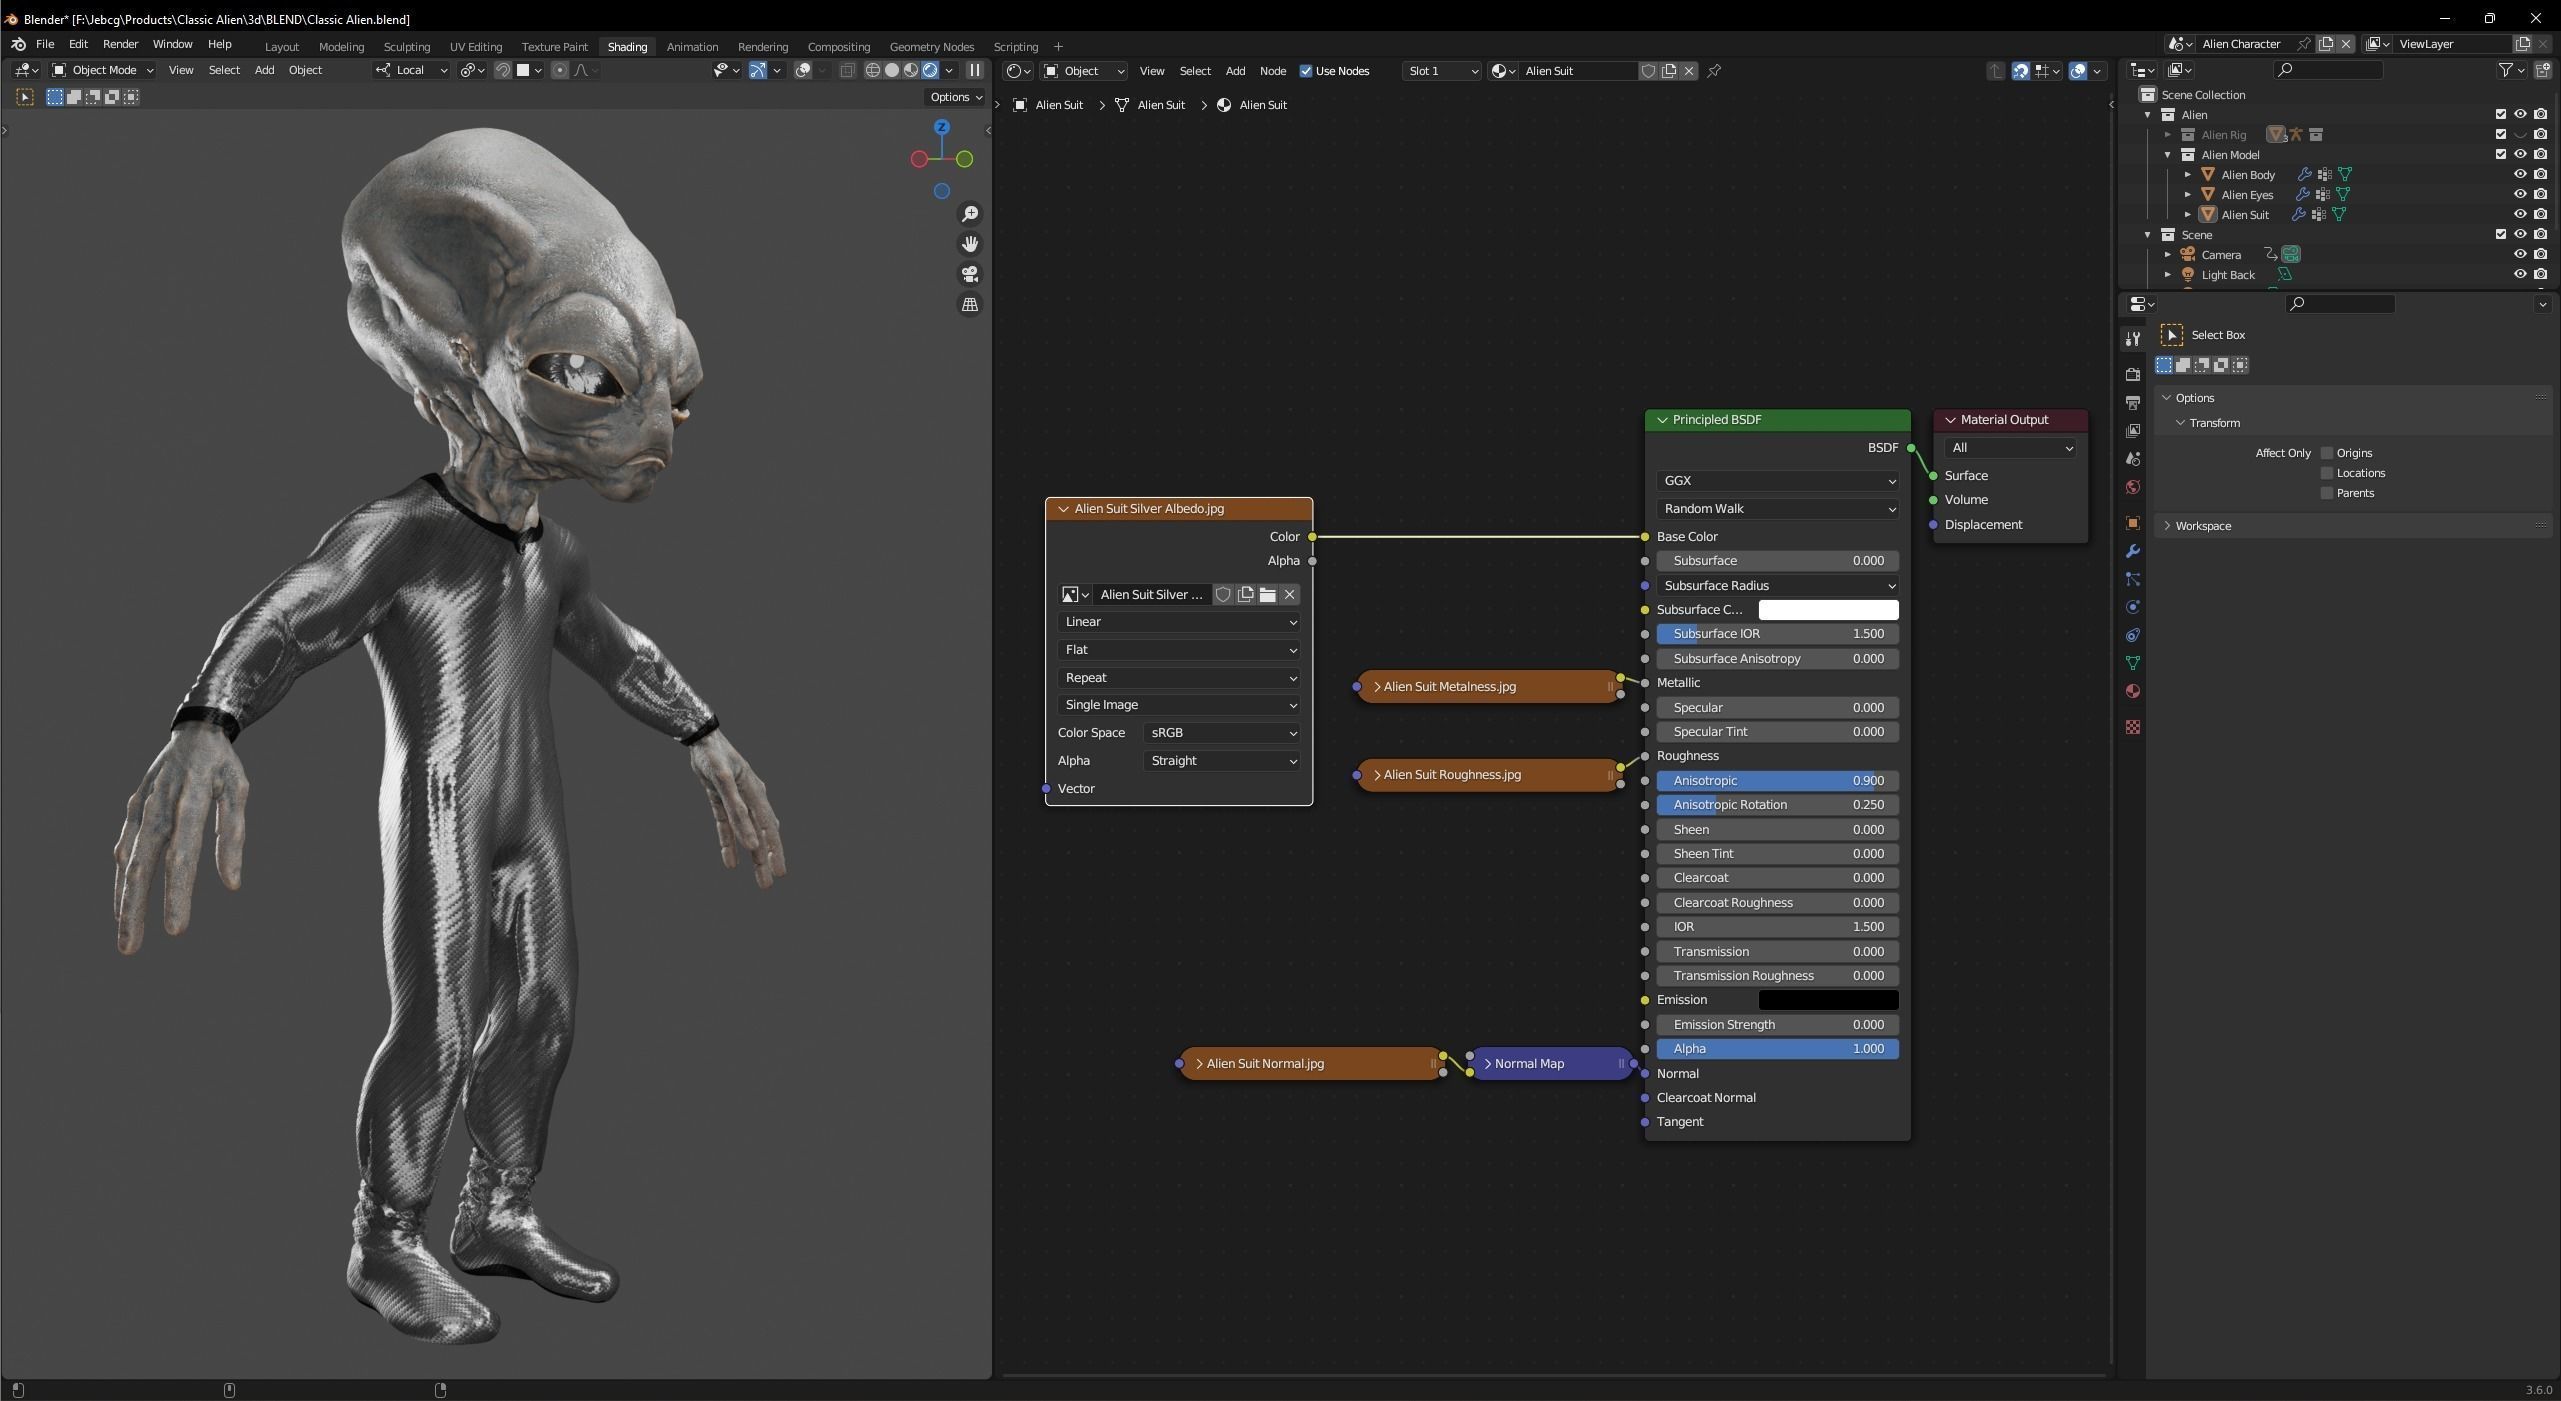This screenshot has height=1401, width=2561.
Task: Toggle the camera view icon in the viewport
Action: [969, 274]
